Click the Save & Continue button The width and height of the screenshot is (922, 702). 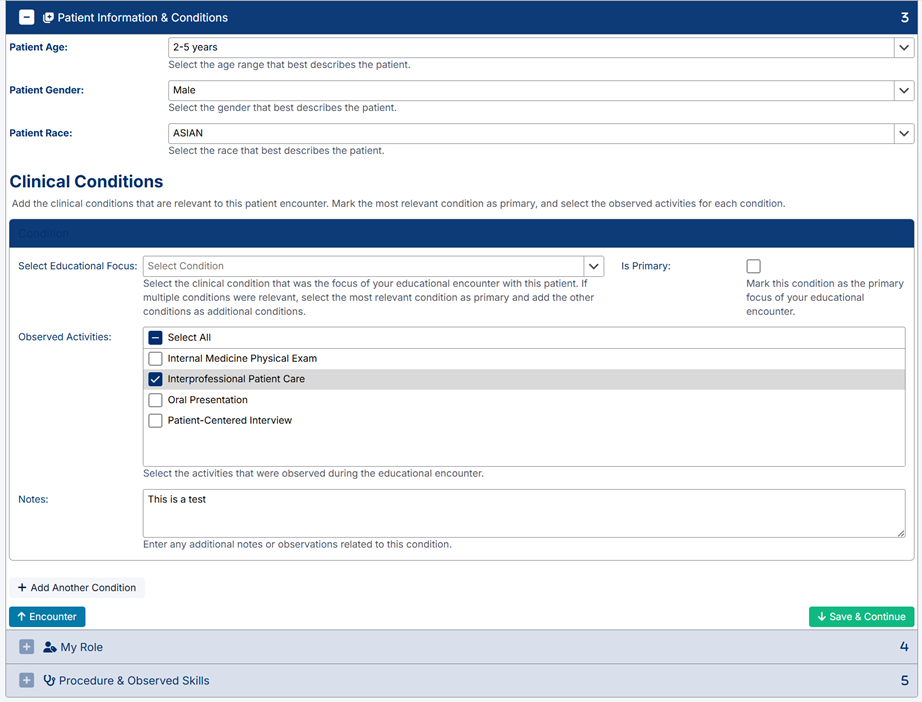coord(861,617)
